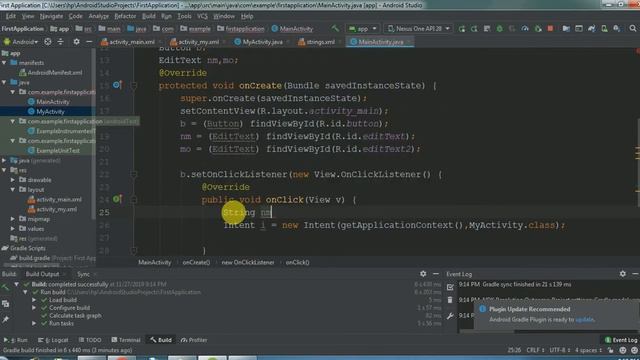The image size is (640, 360).
Task: Click the Search Everywhere magnifier icon
Action: [633, 29]
